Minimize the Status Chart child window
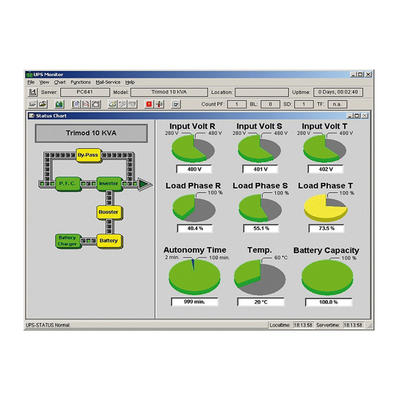This screenshot has width=400, height=400. (x=350, y=116)
